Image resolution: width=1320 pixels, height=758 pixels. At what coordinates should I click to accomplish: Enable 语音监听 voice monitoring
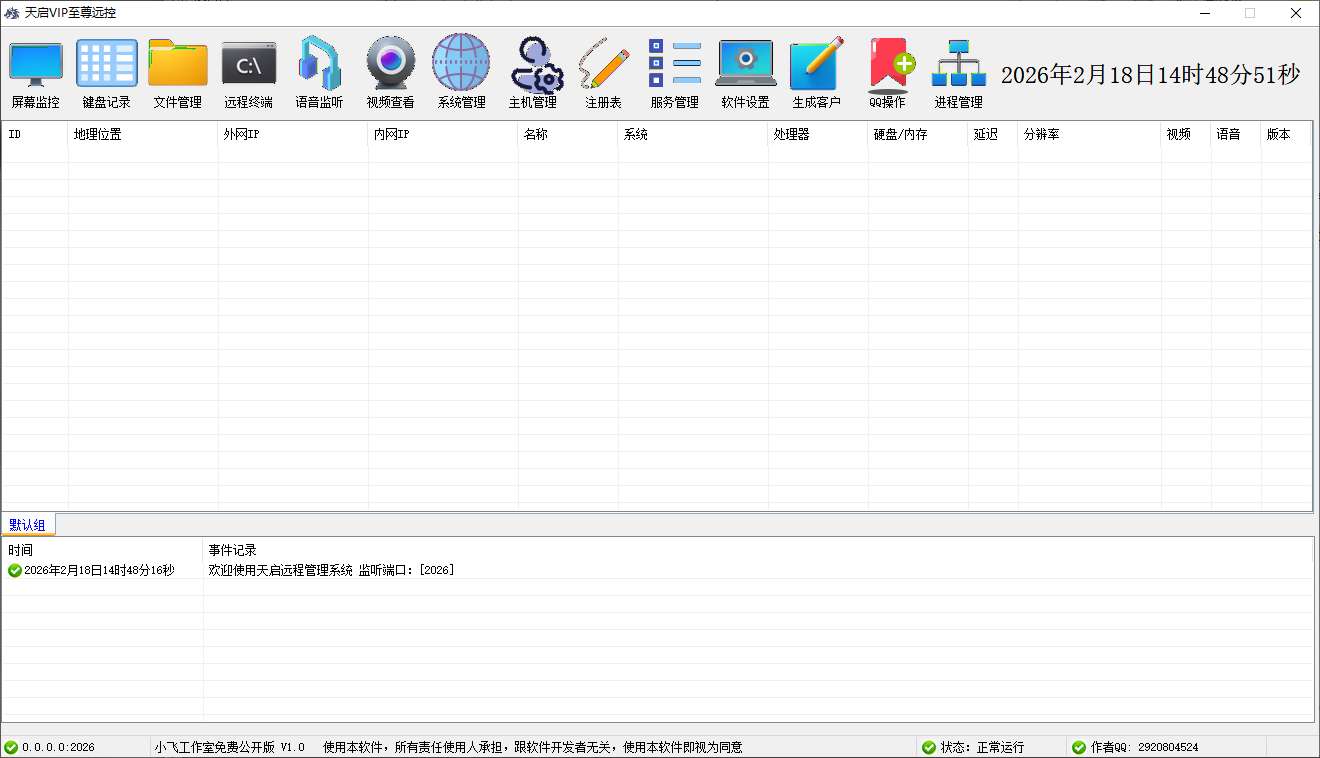(318, 72)
